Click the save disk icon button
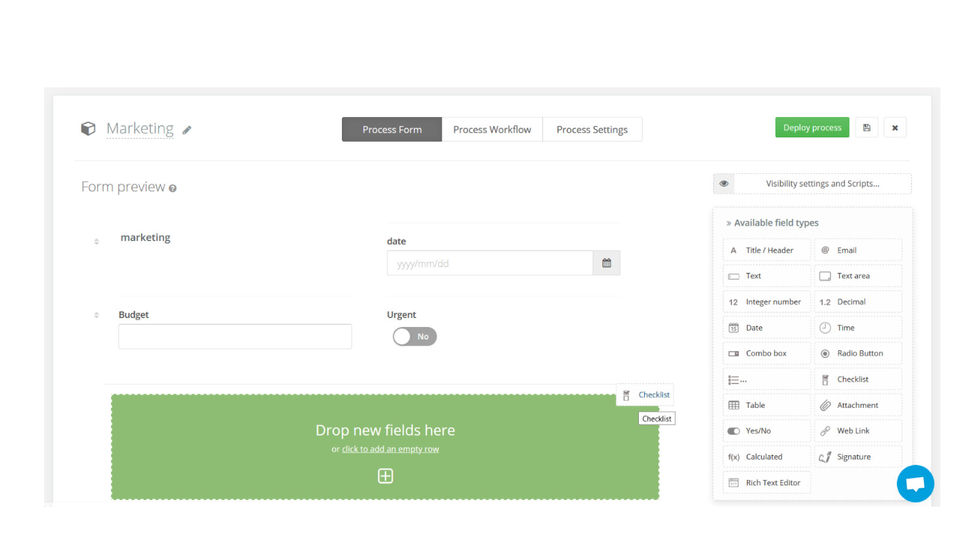This screenshot has height=540, width=960. (866, 127)
